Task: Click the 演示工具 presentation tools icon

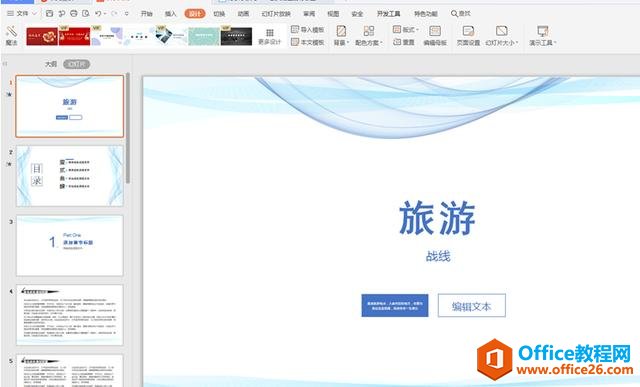Action: [x=542, y=31]
